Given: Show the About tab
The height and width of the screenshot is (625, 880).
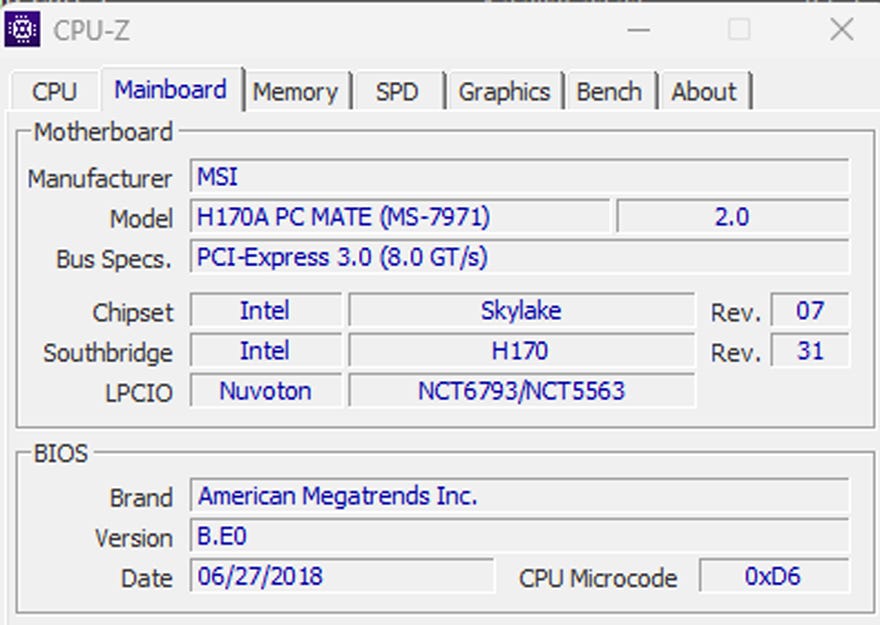Looking at the screenshot, I should pyautogui.click(x=704, y=92).
